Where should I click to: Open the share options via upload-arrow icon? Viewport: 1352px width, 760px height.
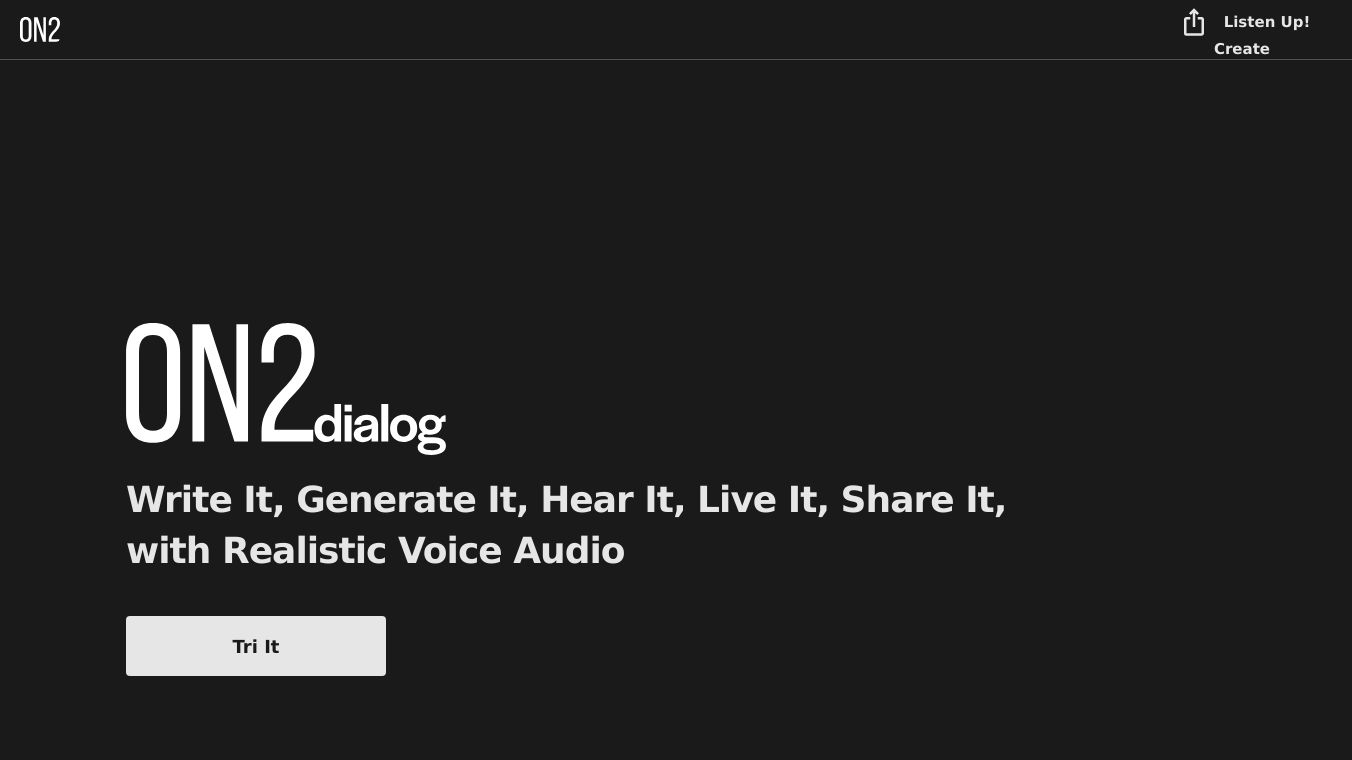point(1193,23)
